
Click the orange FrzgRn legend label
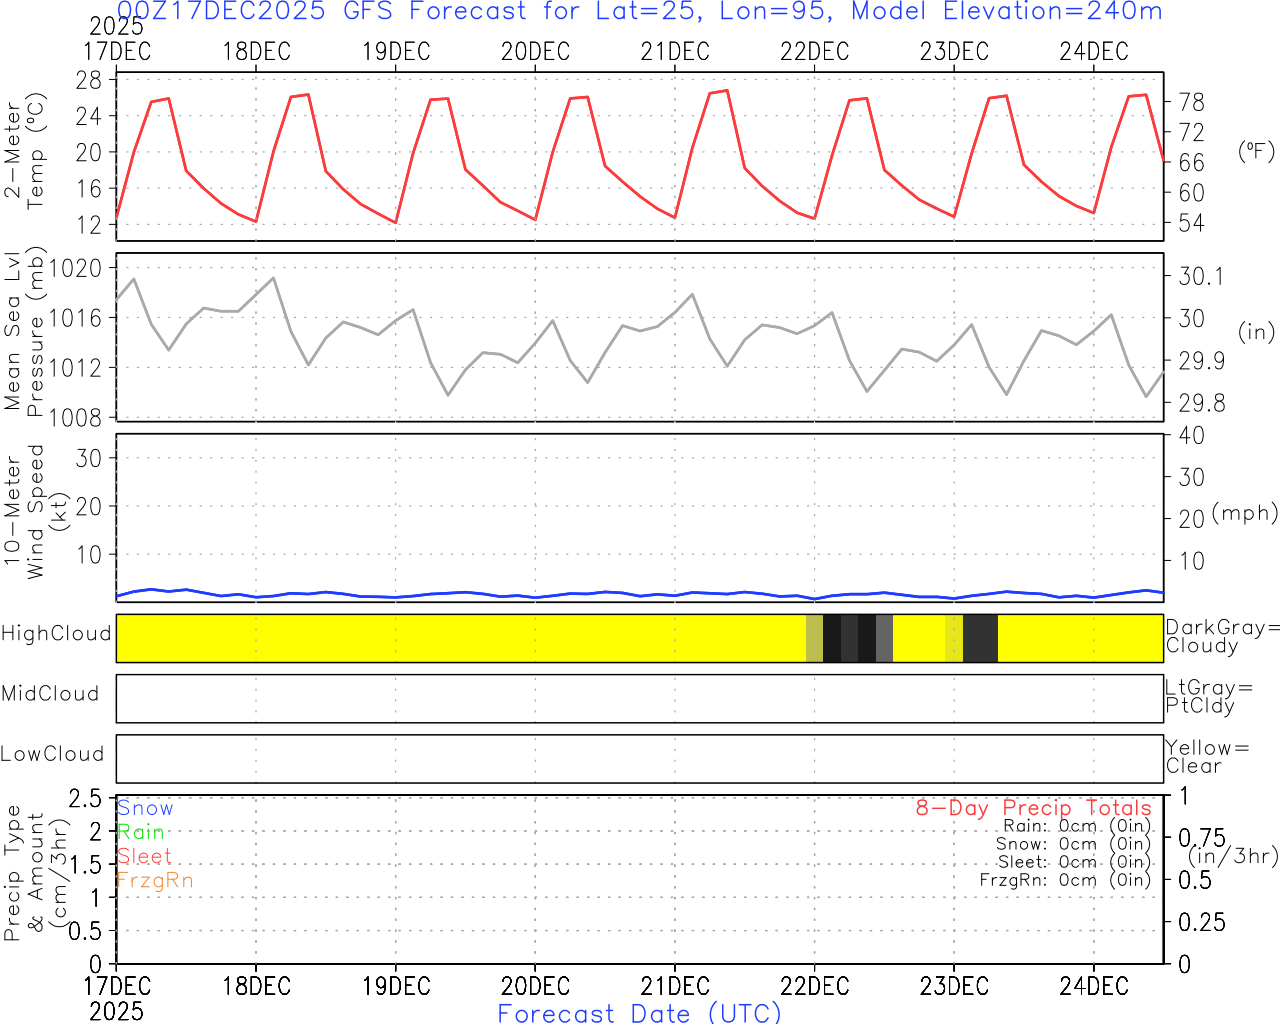(155, 880)
